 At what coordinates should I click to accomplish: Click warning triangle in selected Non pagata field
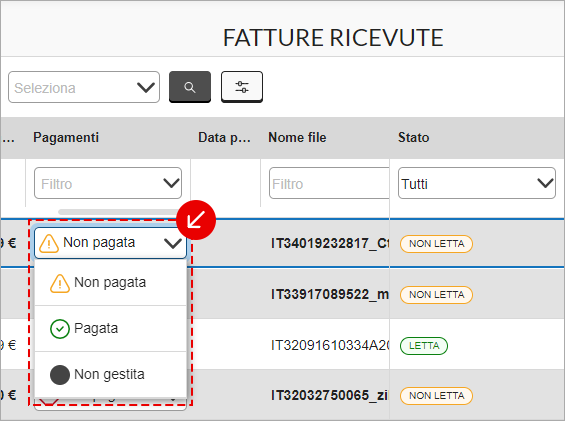click(49, 243)
